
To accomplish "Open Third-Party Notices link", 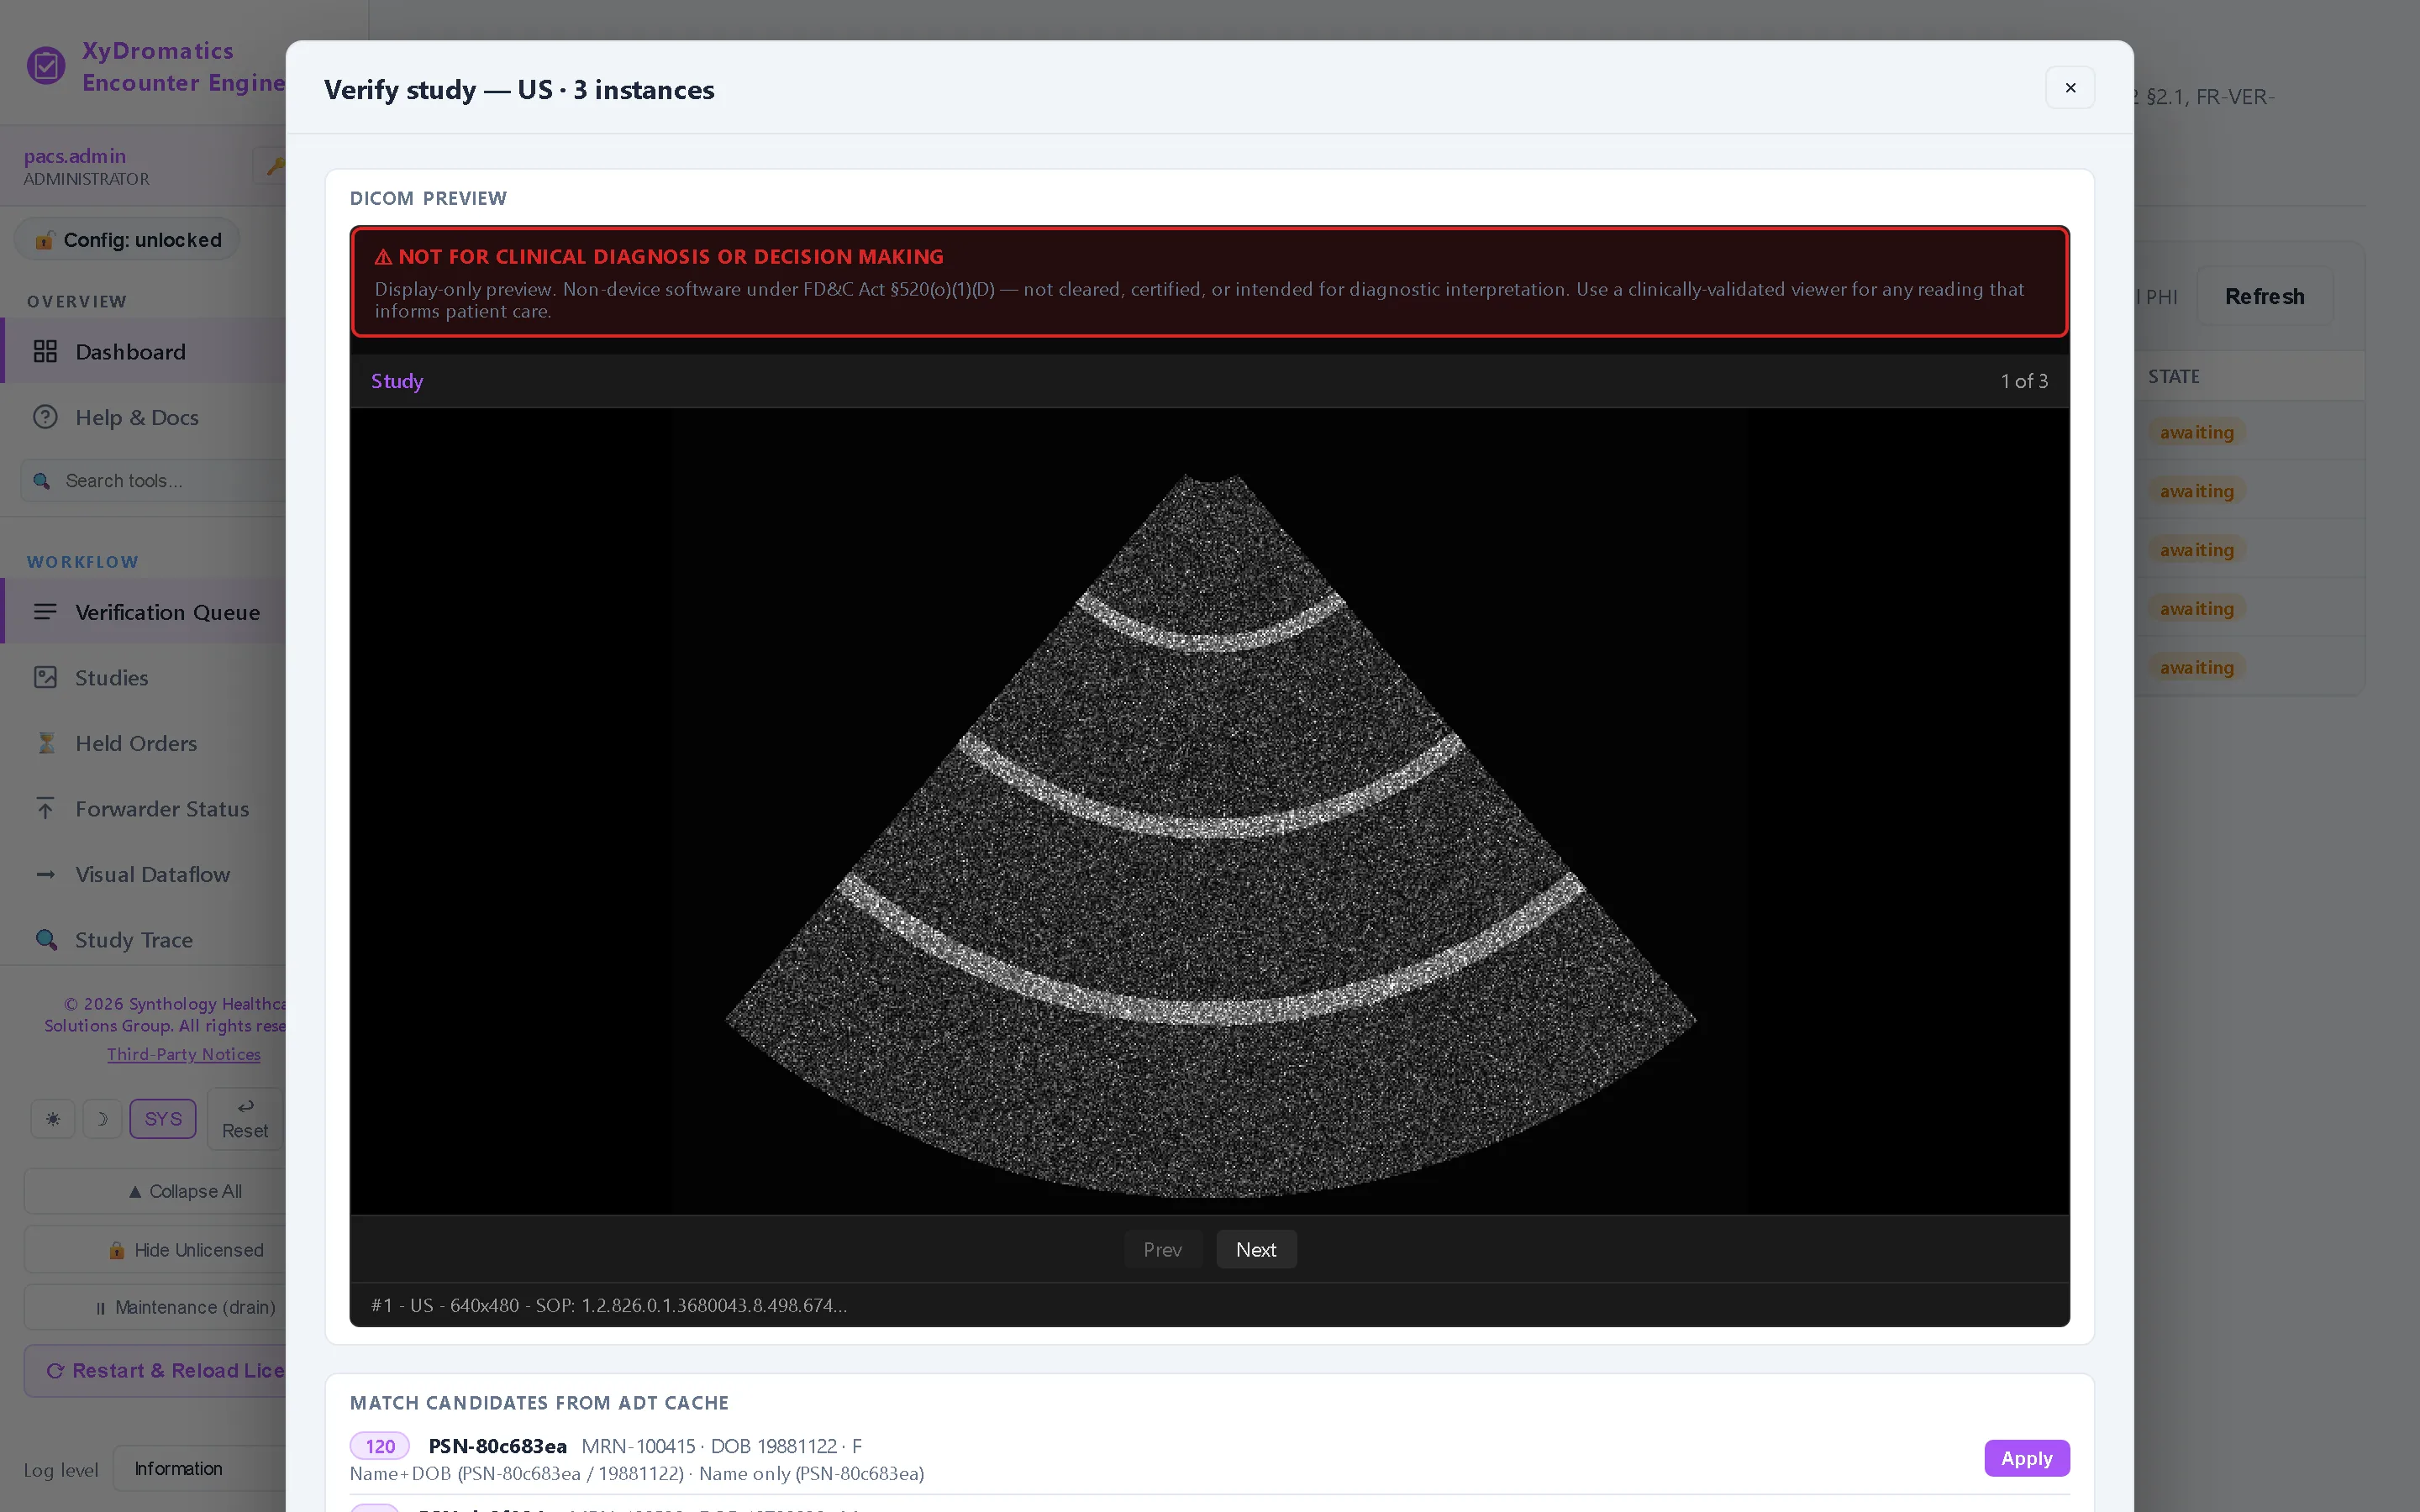I will pos(184,1054).
